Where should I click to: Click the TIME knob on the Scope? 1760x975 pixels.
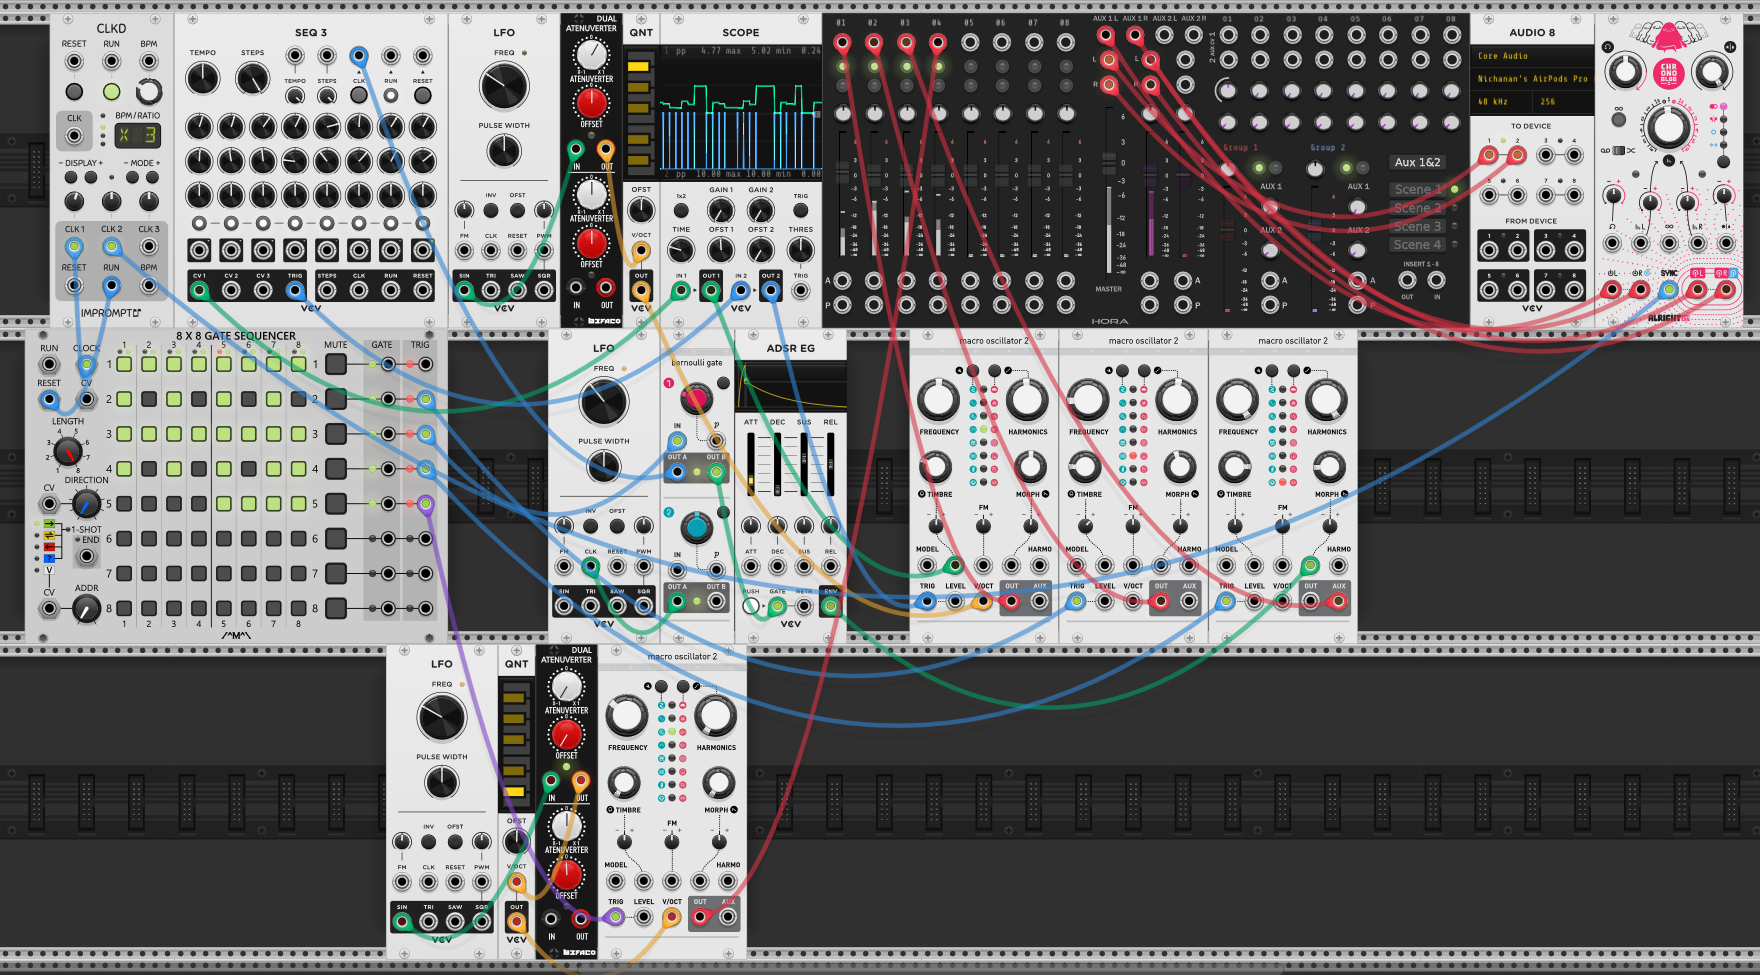pos(681,250)
